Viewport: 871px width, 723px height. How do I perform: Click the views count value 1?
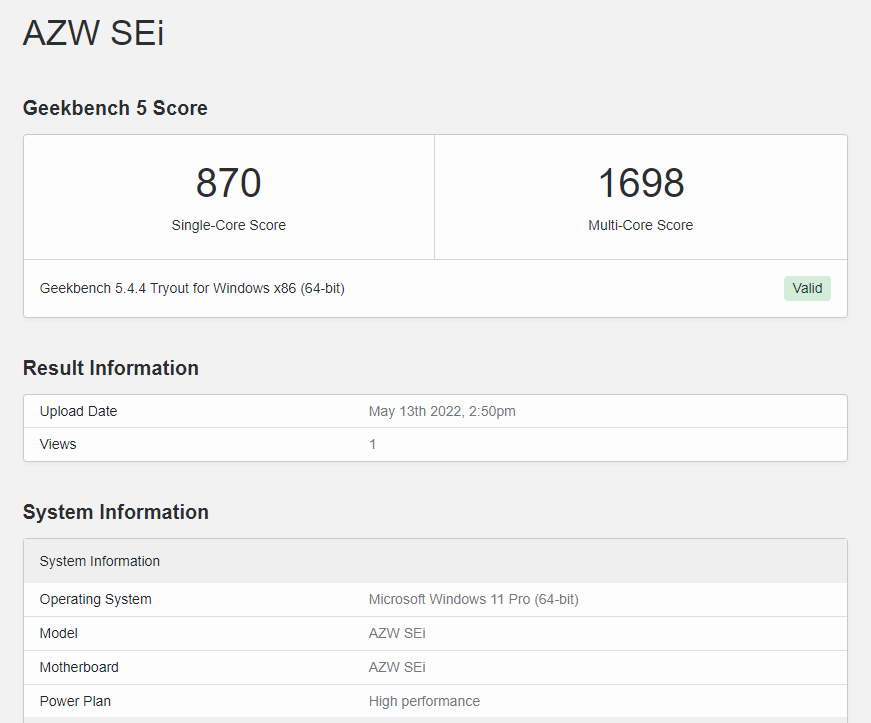(x=373, y=444)
